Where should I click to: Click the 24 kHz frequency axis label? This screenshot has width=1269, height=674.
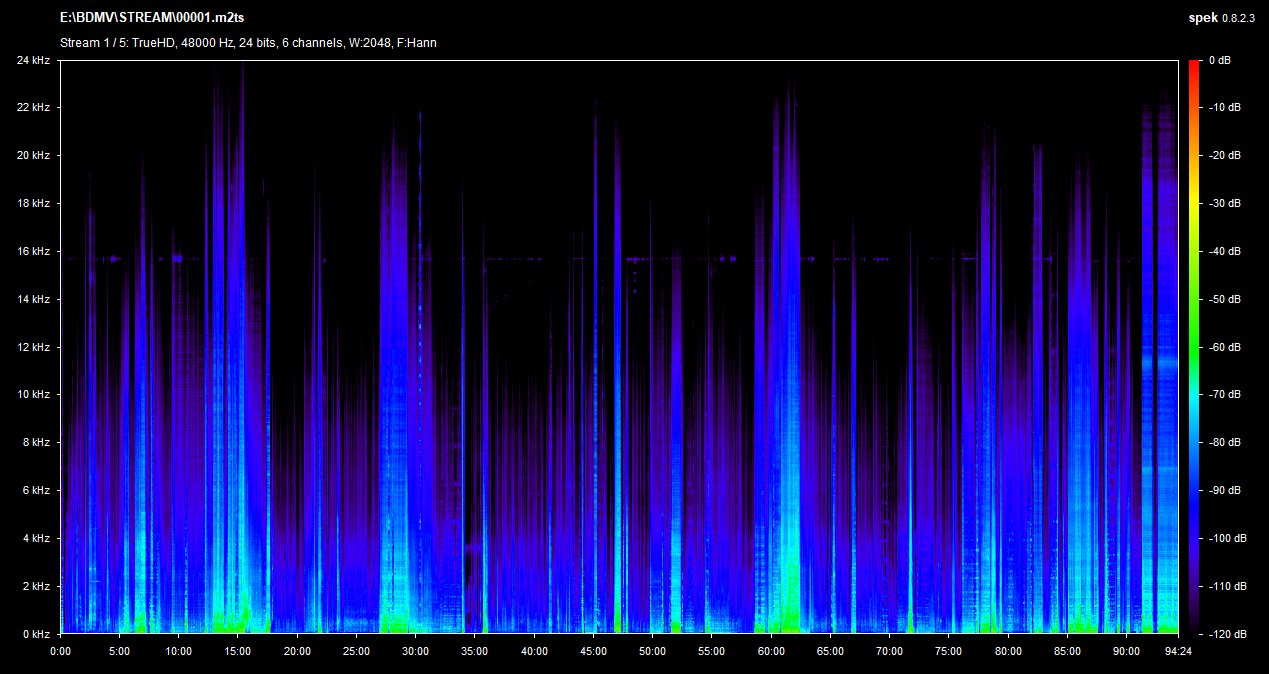point(33,60)
